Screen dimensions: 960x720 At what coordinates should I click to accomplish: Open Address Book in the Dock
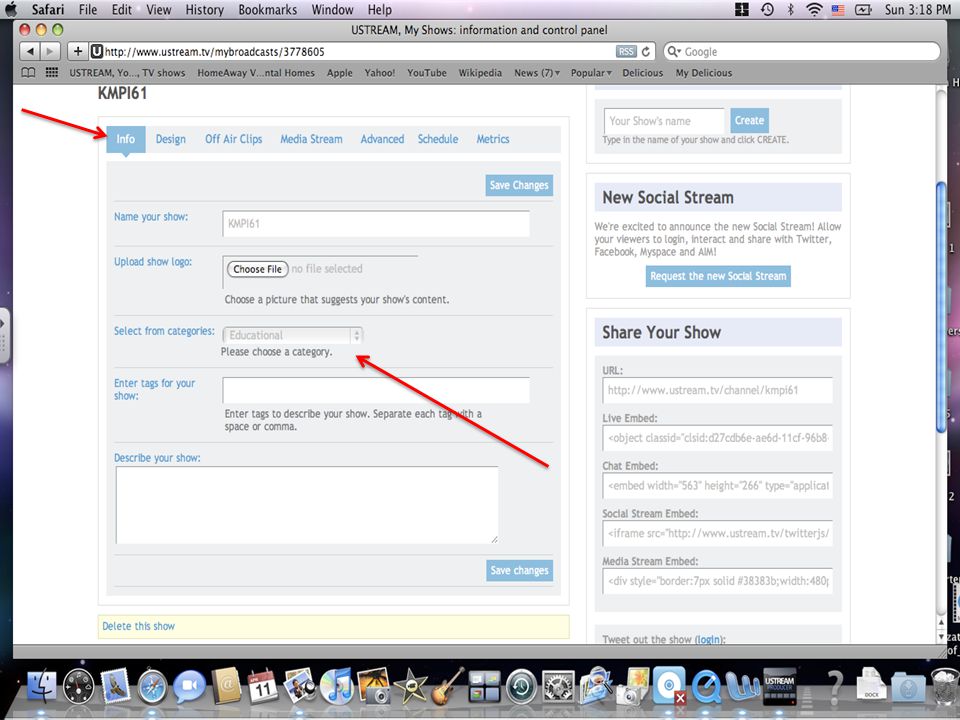227,686
